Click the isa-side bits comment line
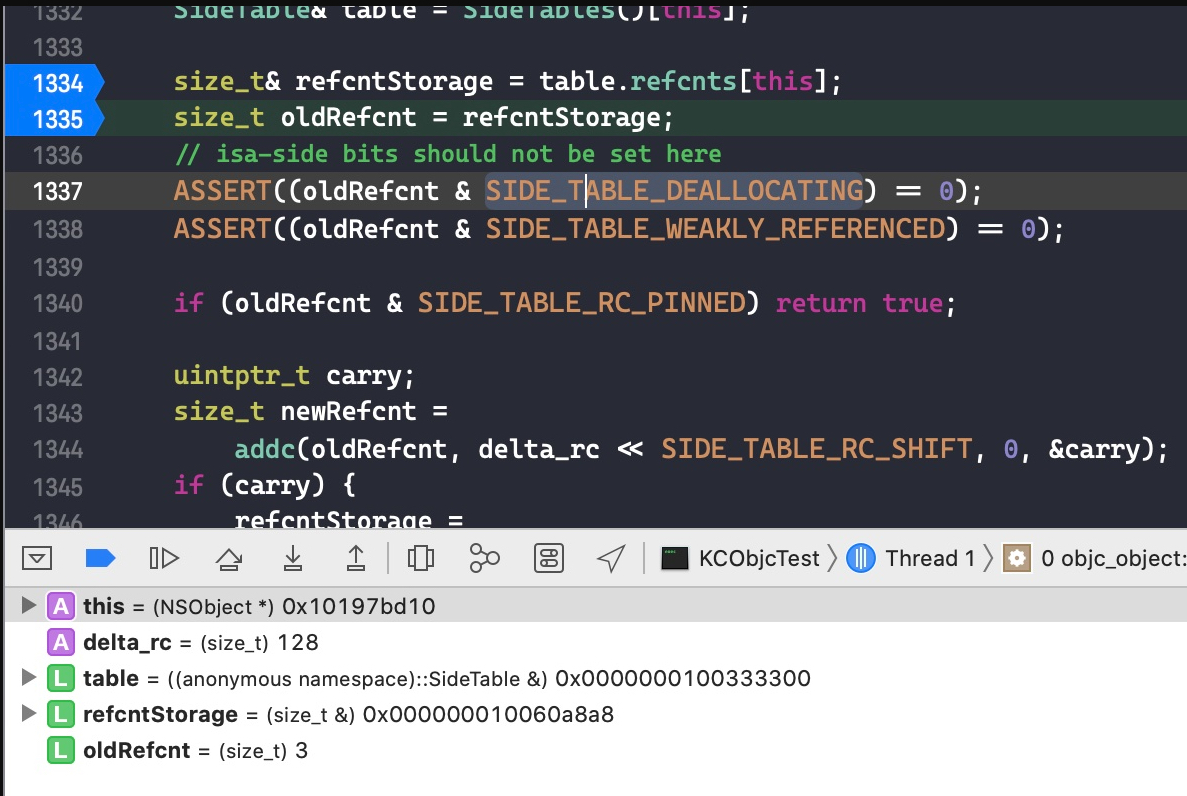Viewport: 1187px width, 796px height. pyautogui.click(x=447, y=154)
